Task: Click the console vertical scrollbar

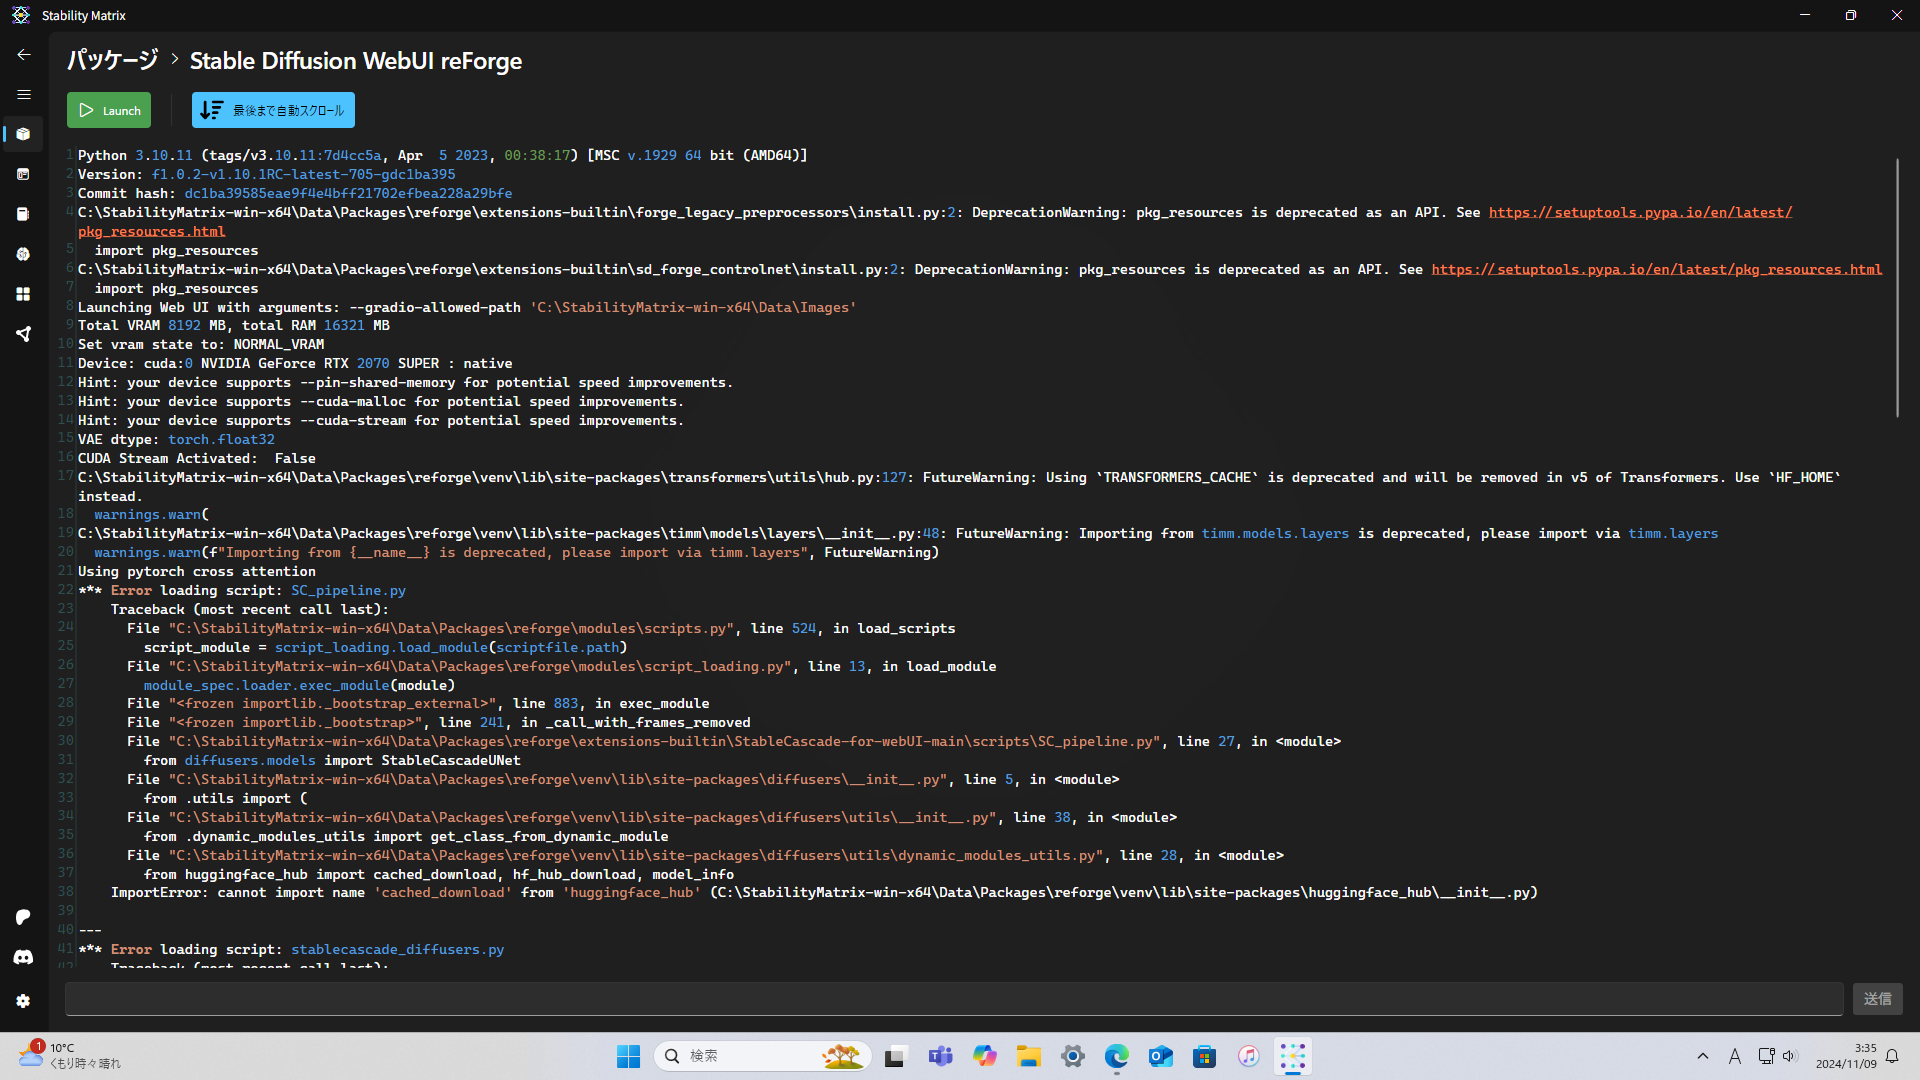Action: pyautogui.click(x=1896, y=290)
